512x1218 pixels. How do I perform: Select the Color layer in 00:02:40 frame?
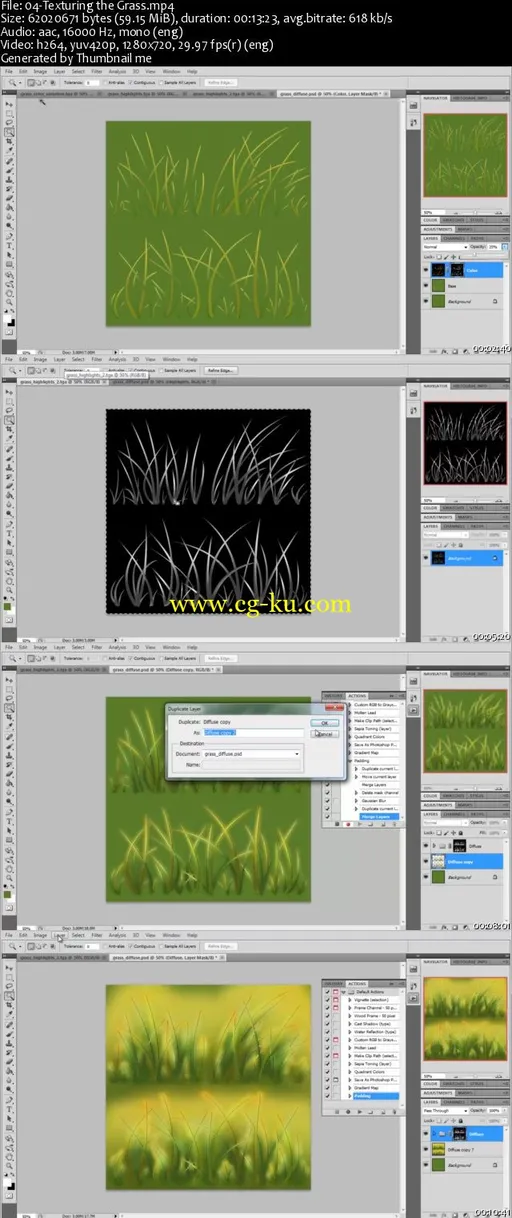[x=467, y=270]
